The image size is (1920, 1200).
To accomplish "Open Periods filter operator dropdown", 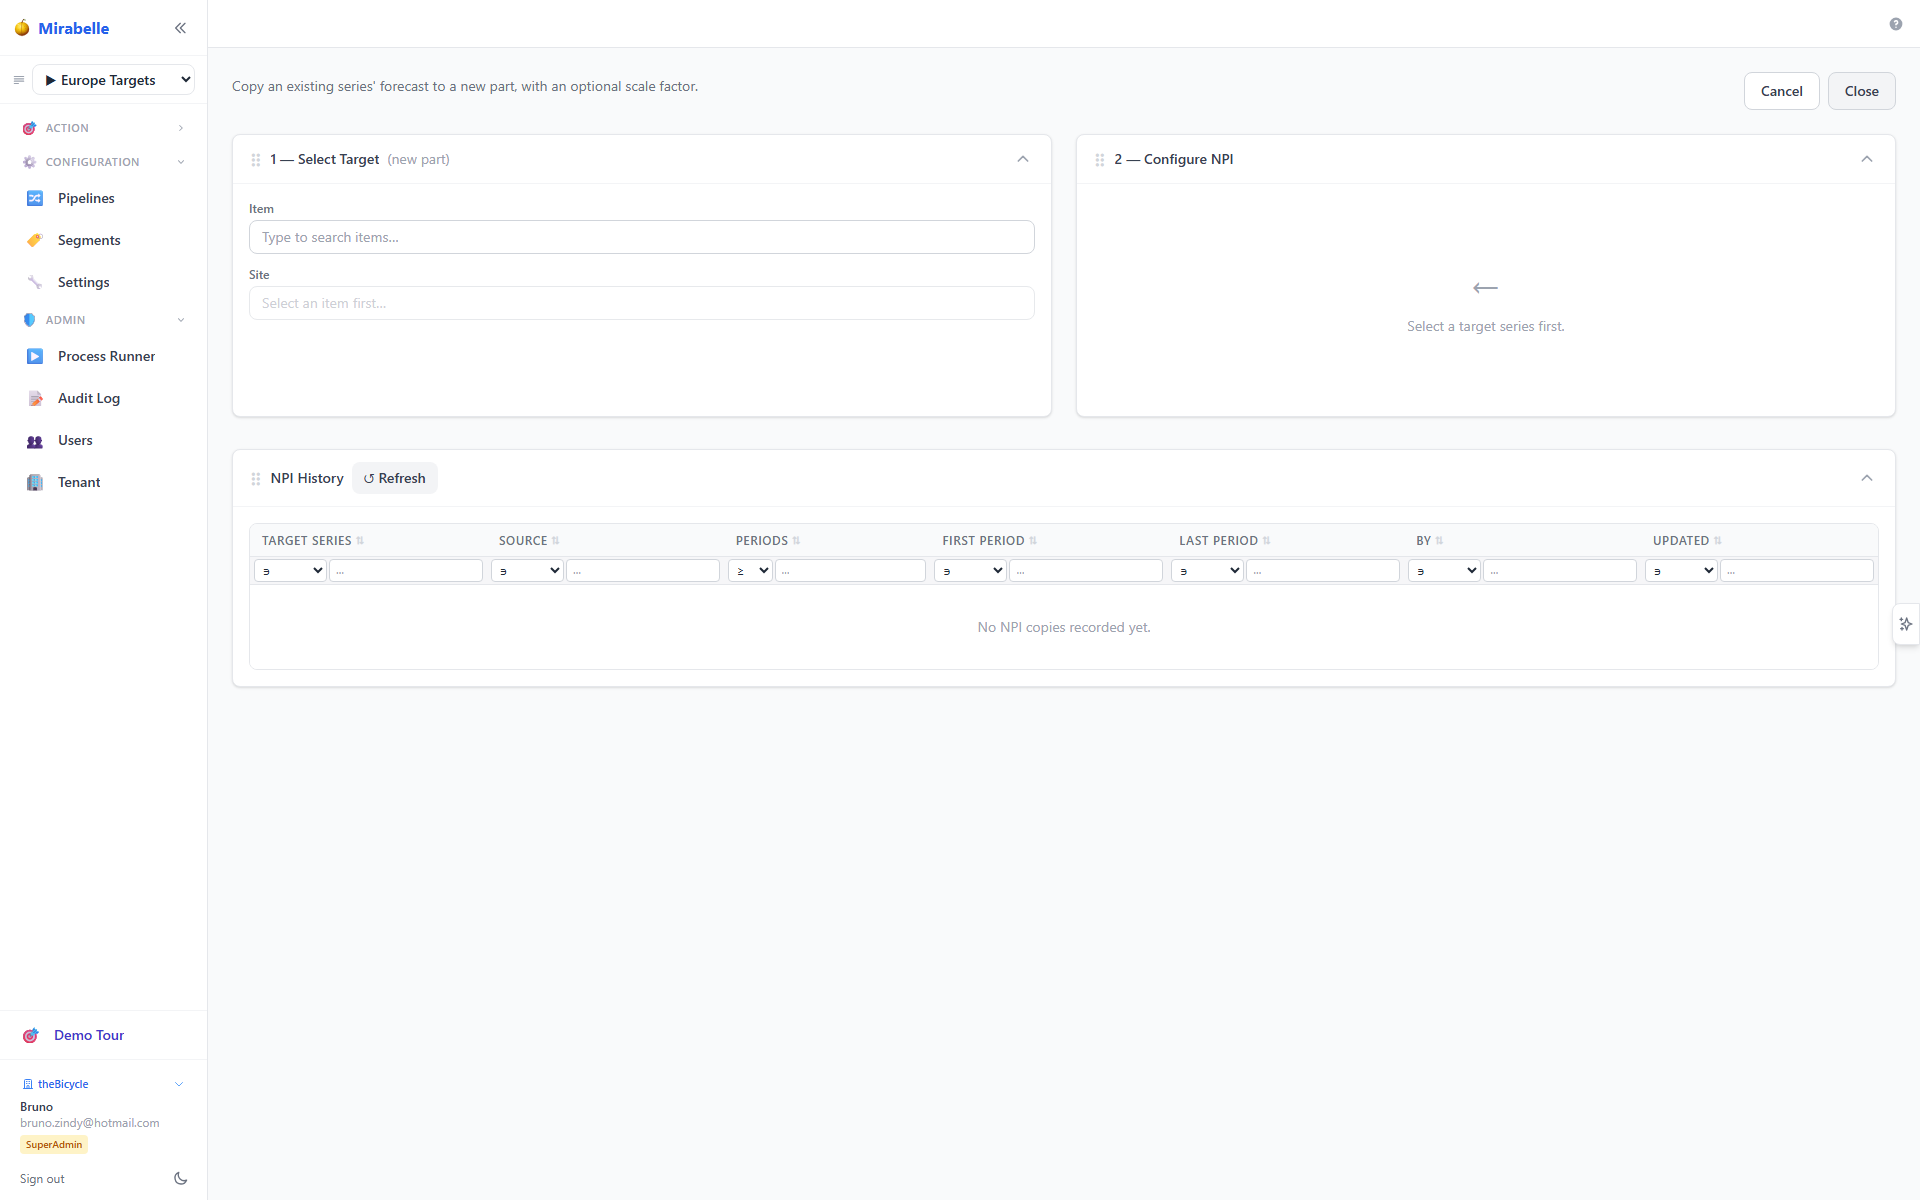I will (x=750, y=571).
